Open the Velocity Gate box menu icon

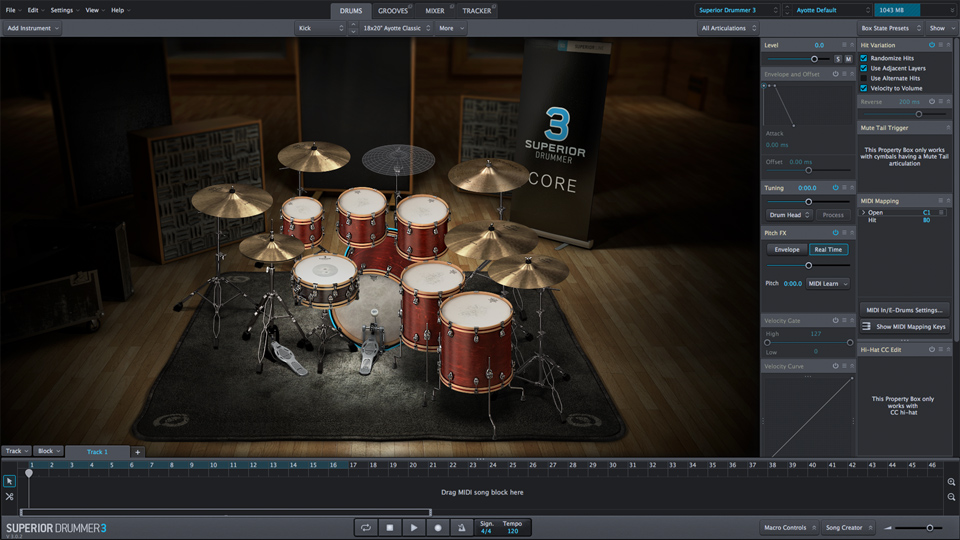(844, 320)
